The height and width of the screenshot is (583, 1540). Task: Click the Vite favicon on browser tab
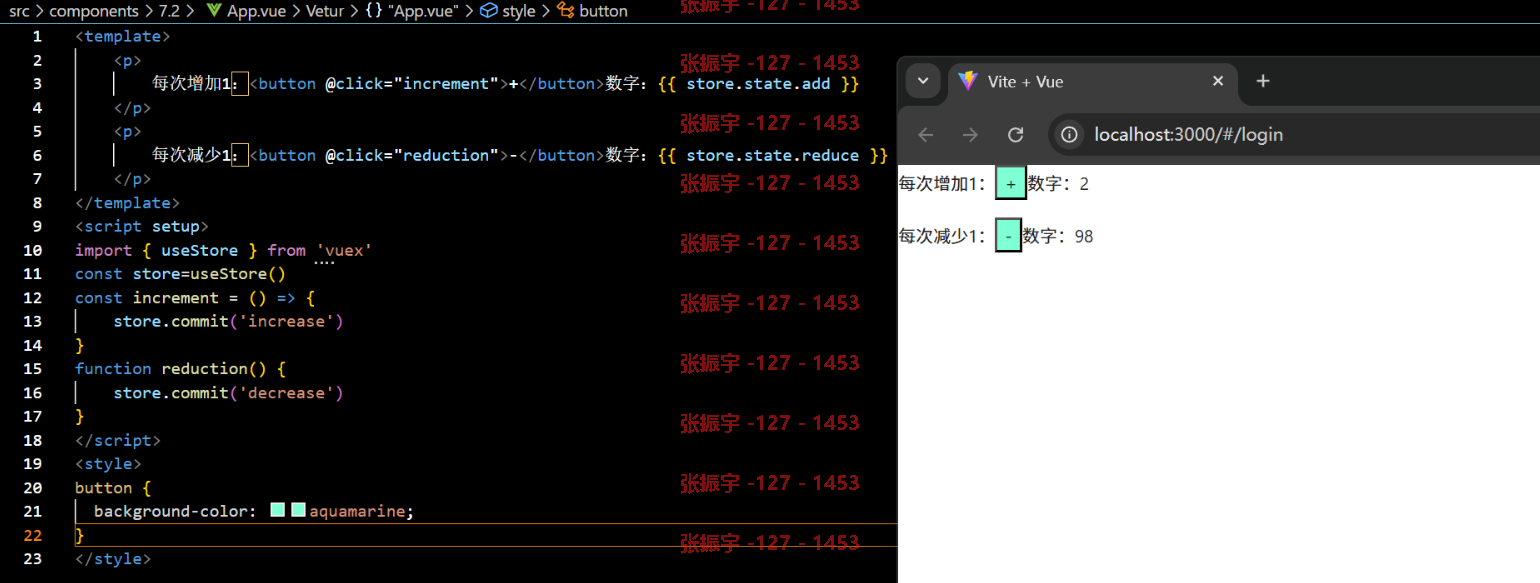967,81
